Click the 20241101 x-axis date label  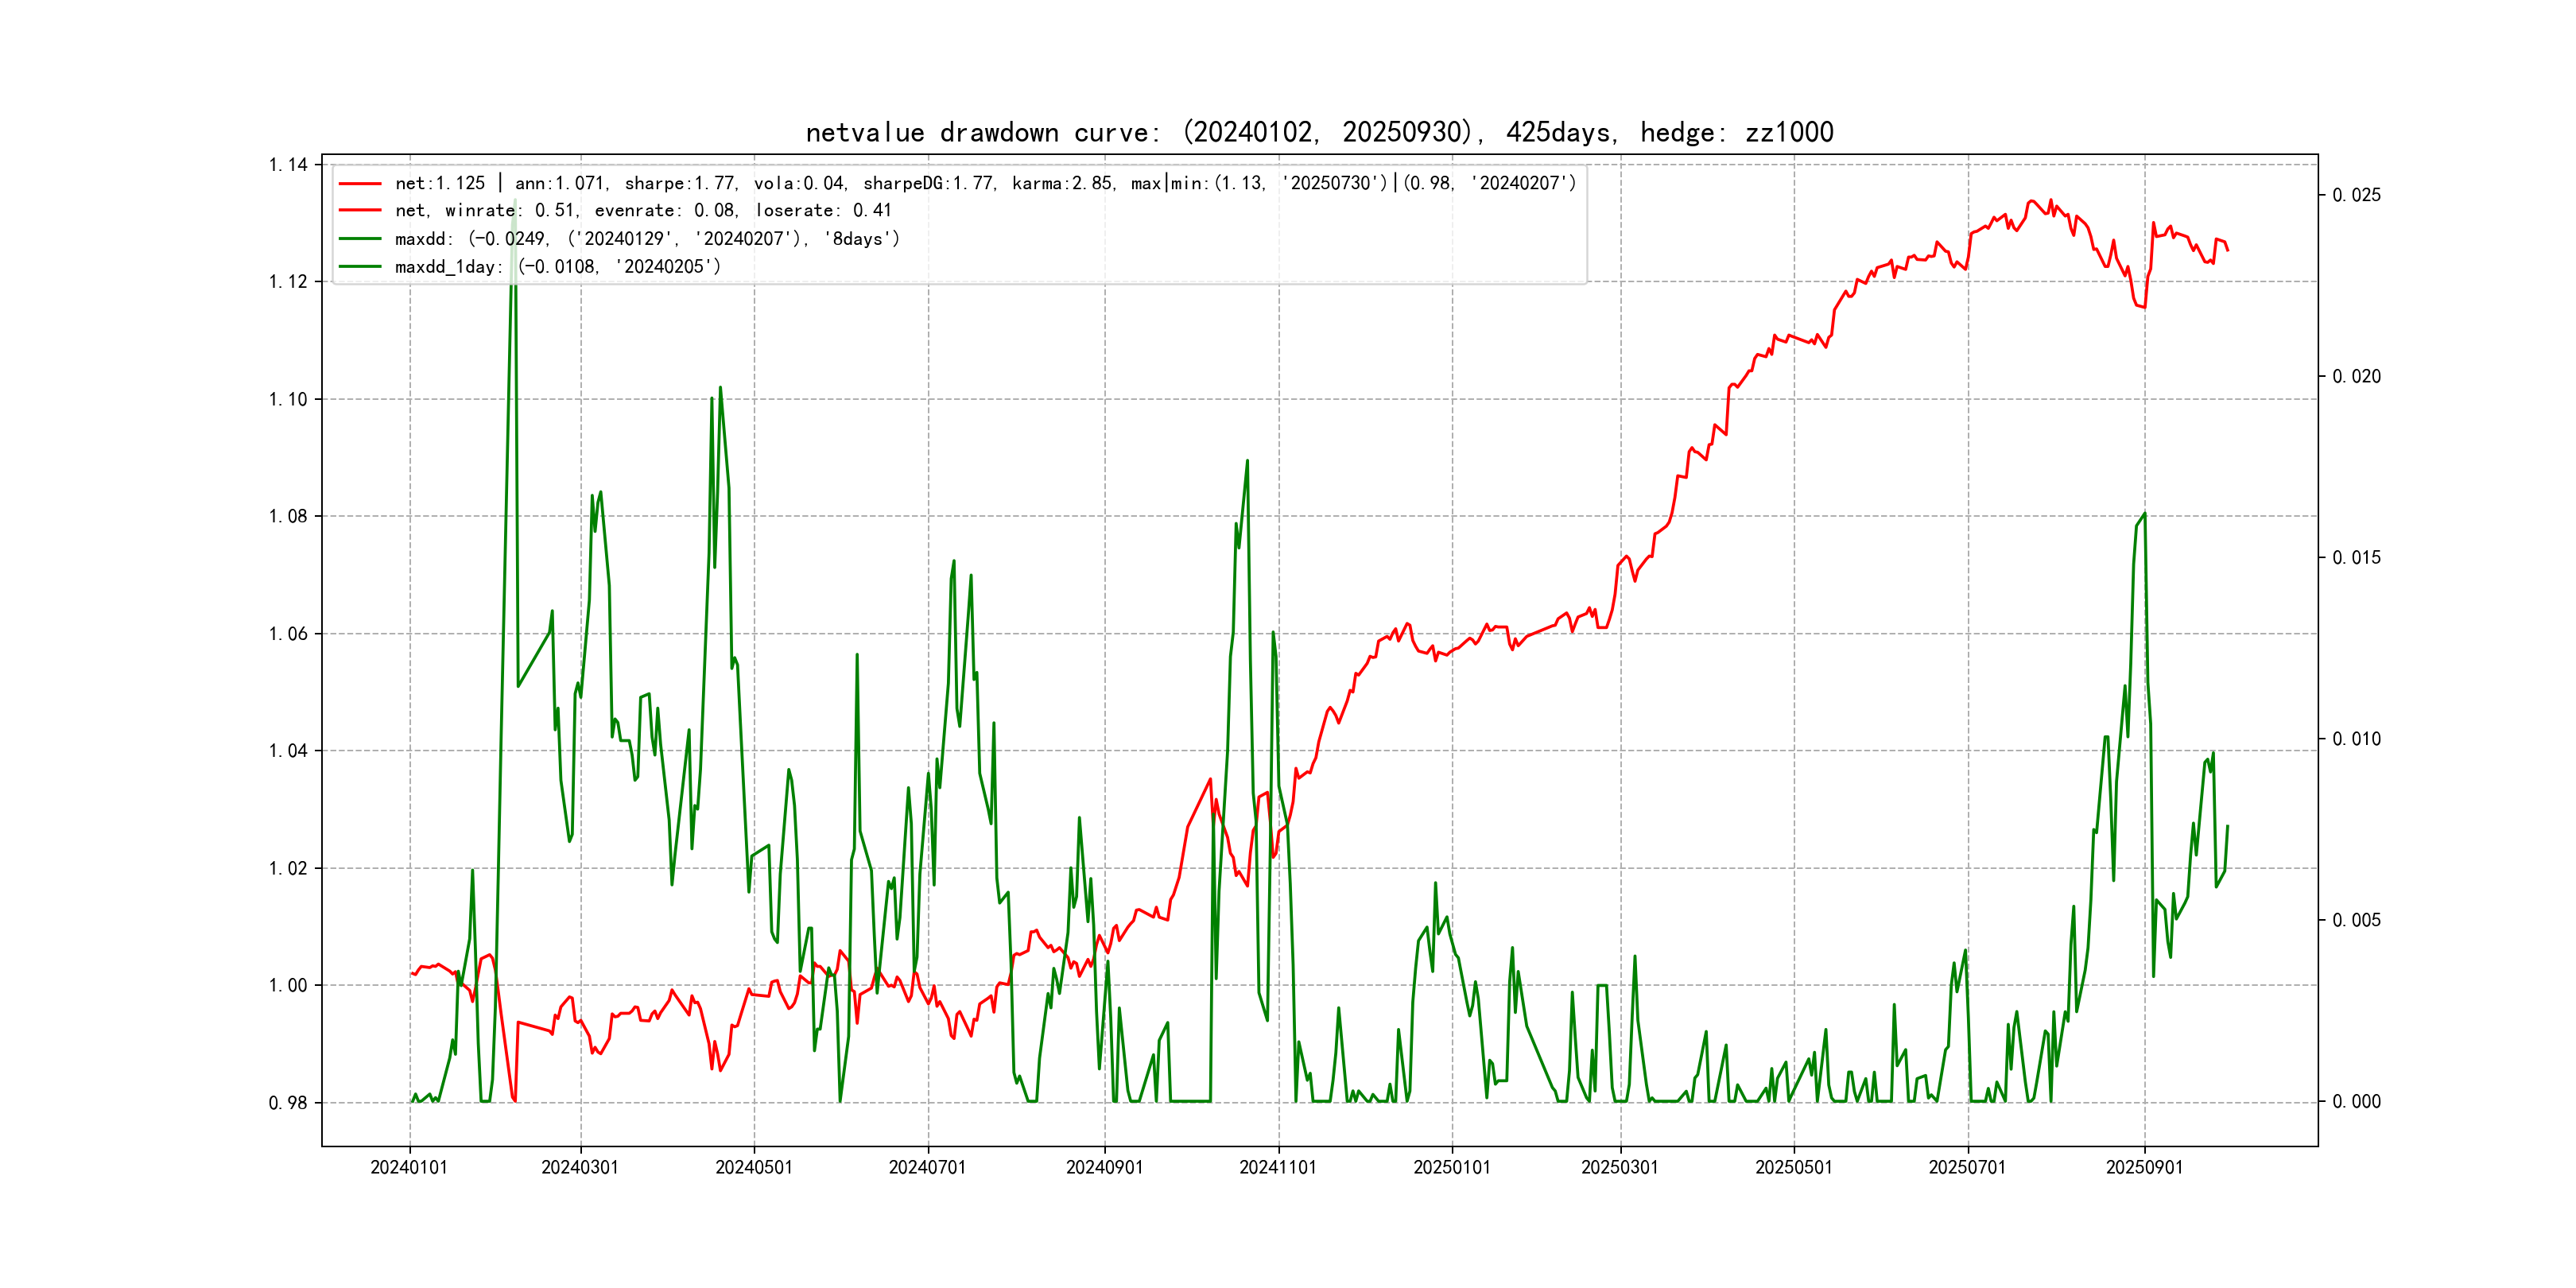(1278, 1167)
